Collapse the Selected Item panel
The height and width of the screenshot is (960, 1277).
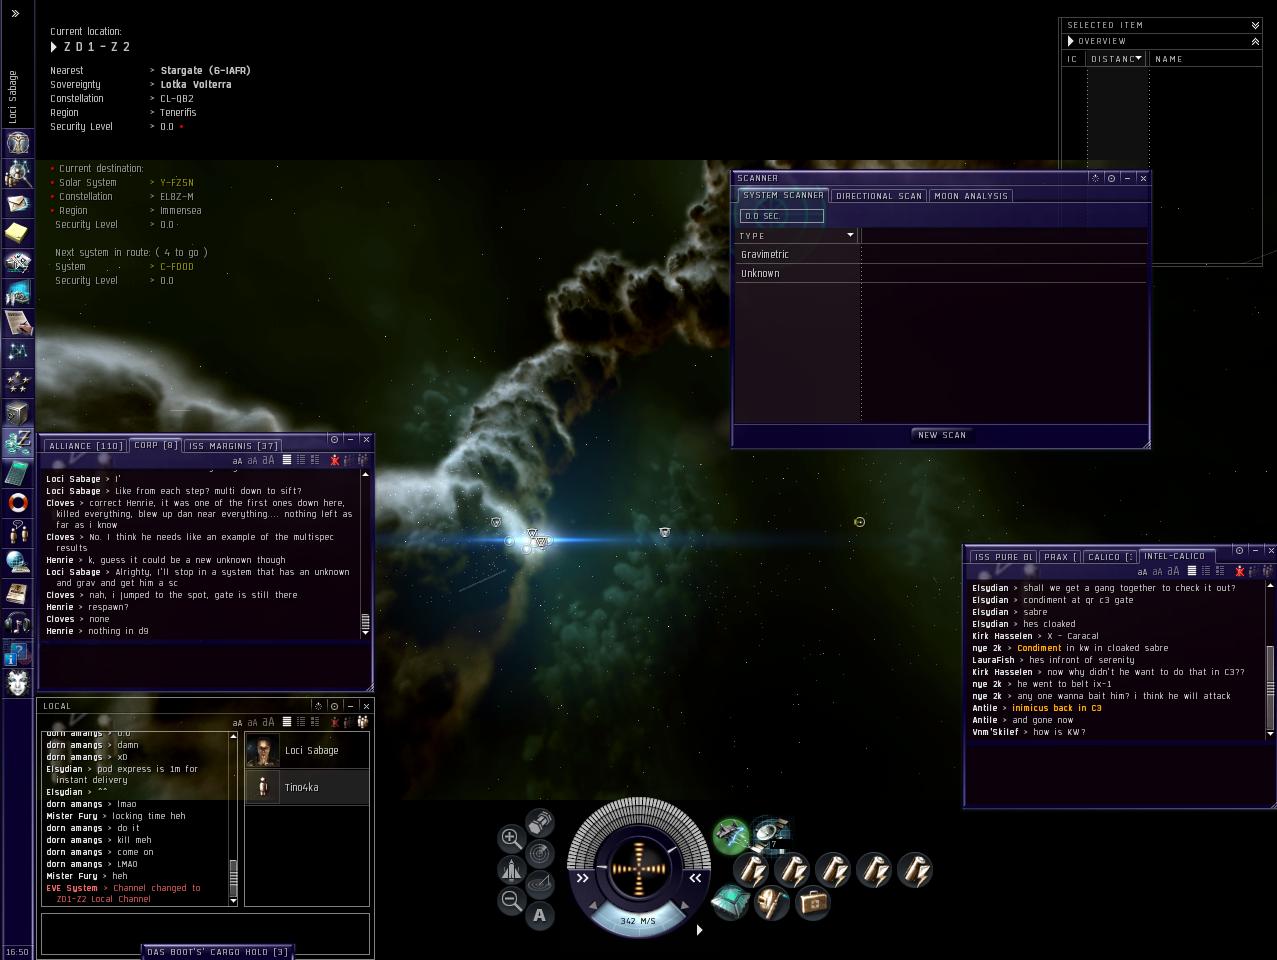point(1255,25)
